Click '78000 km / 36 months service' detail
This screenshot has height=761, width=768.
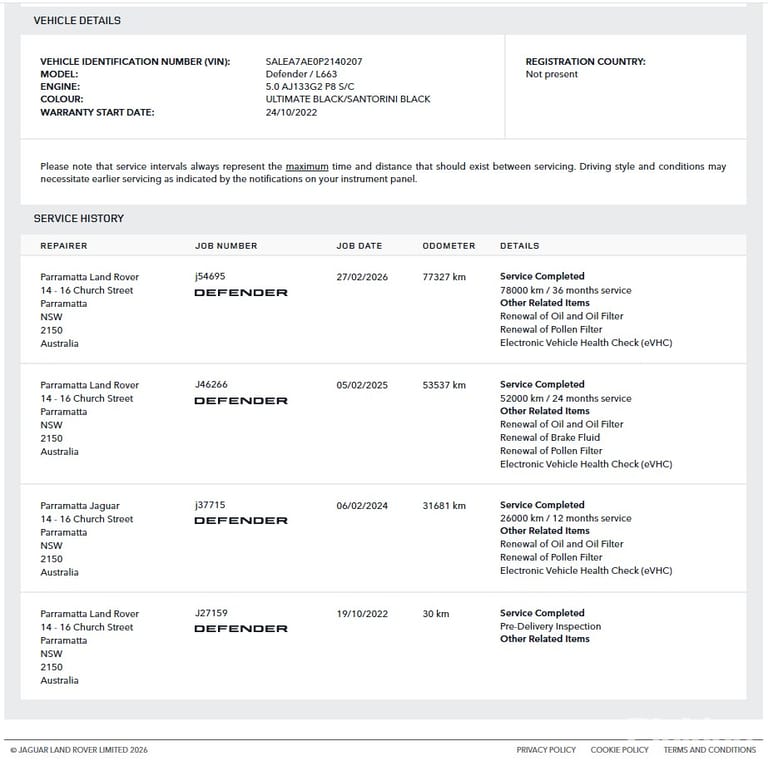pyautogui.click(x=566, y=290)
